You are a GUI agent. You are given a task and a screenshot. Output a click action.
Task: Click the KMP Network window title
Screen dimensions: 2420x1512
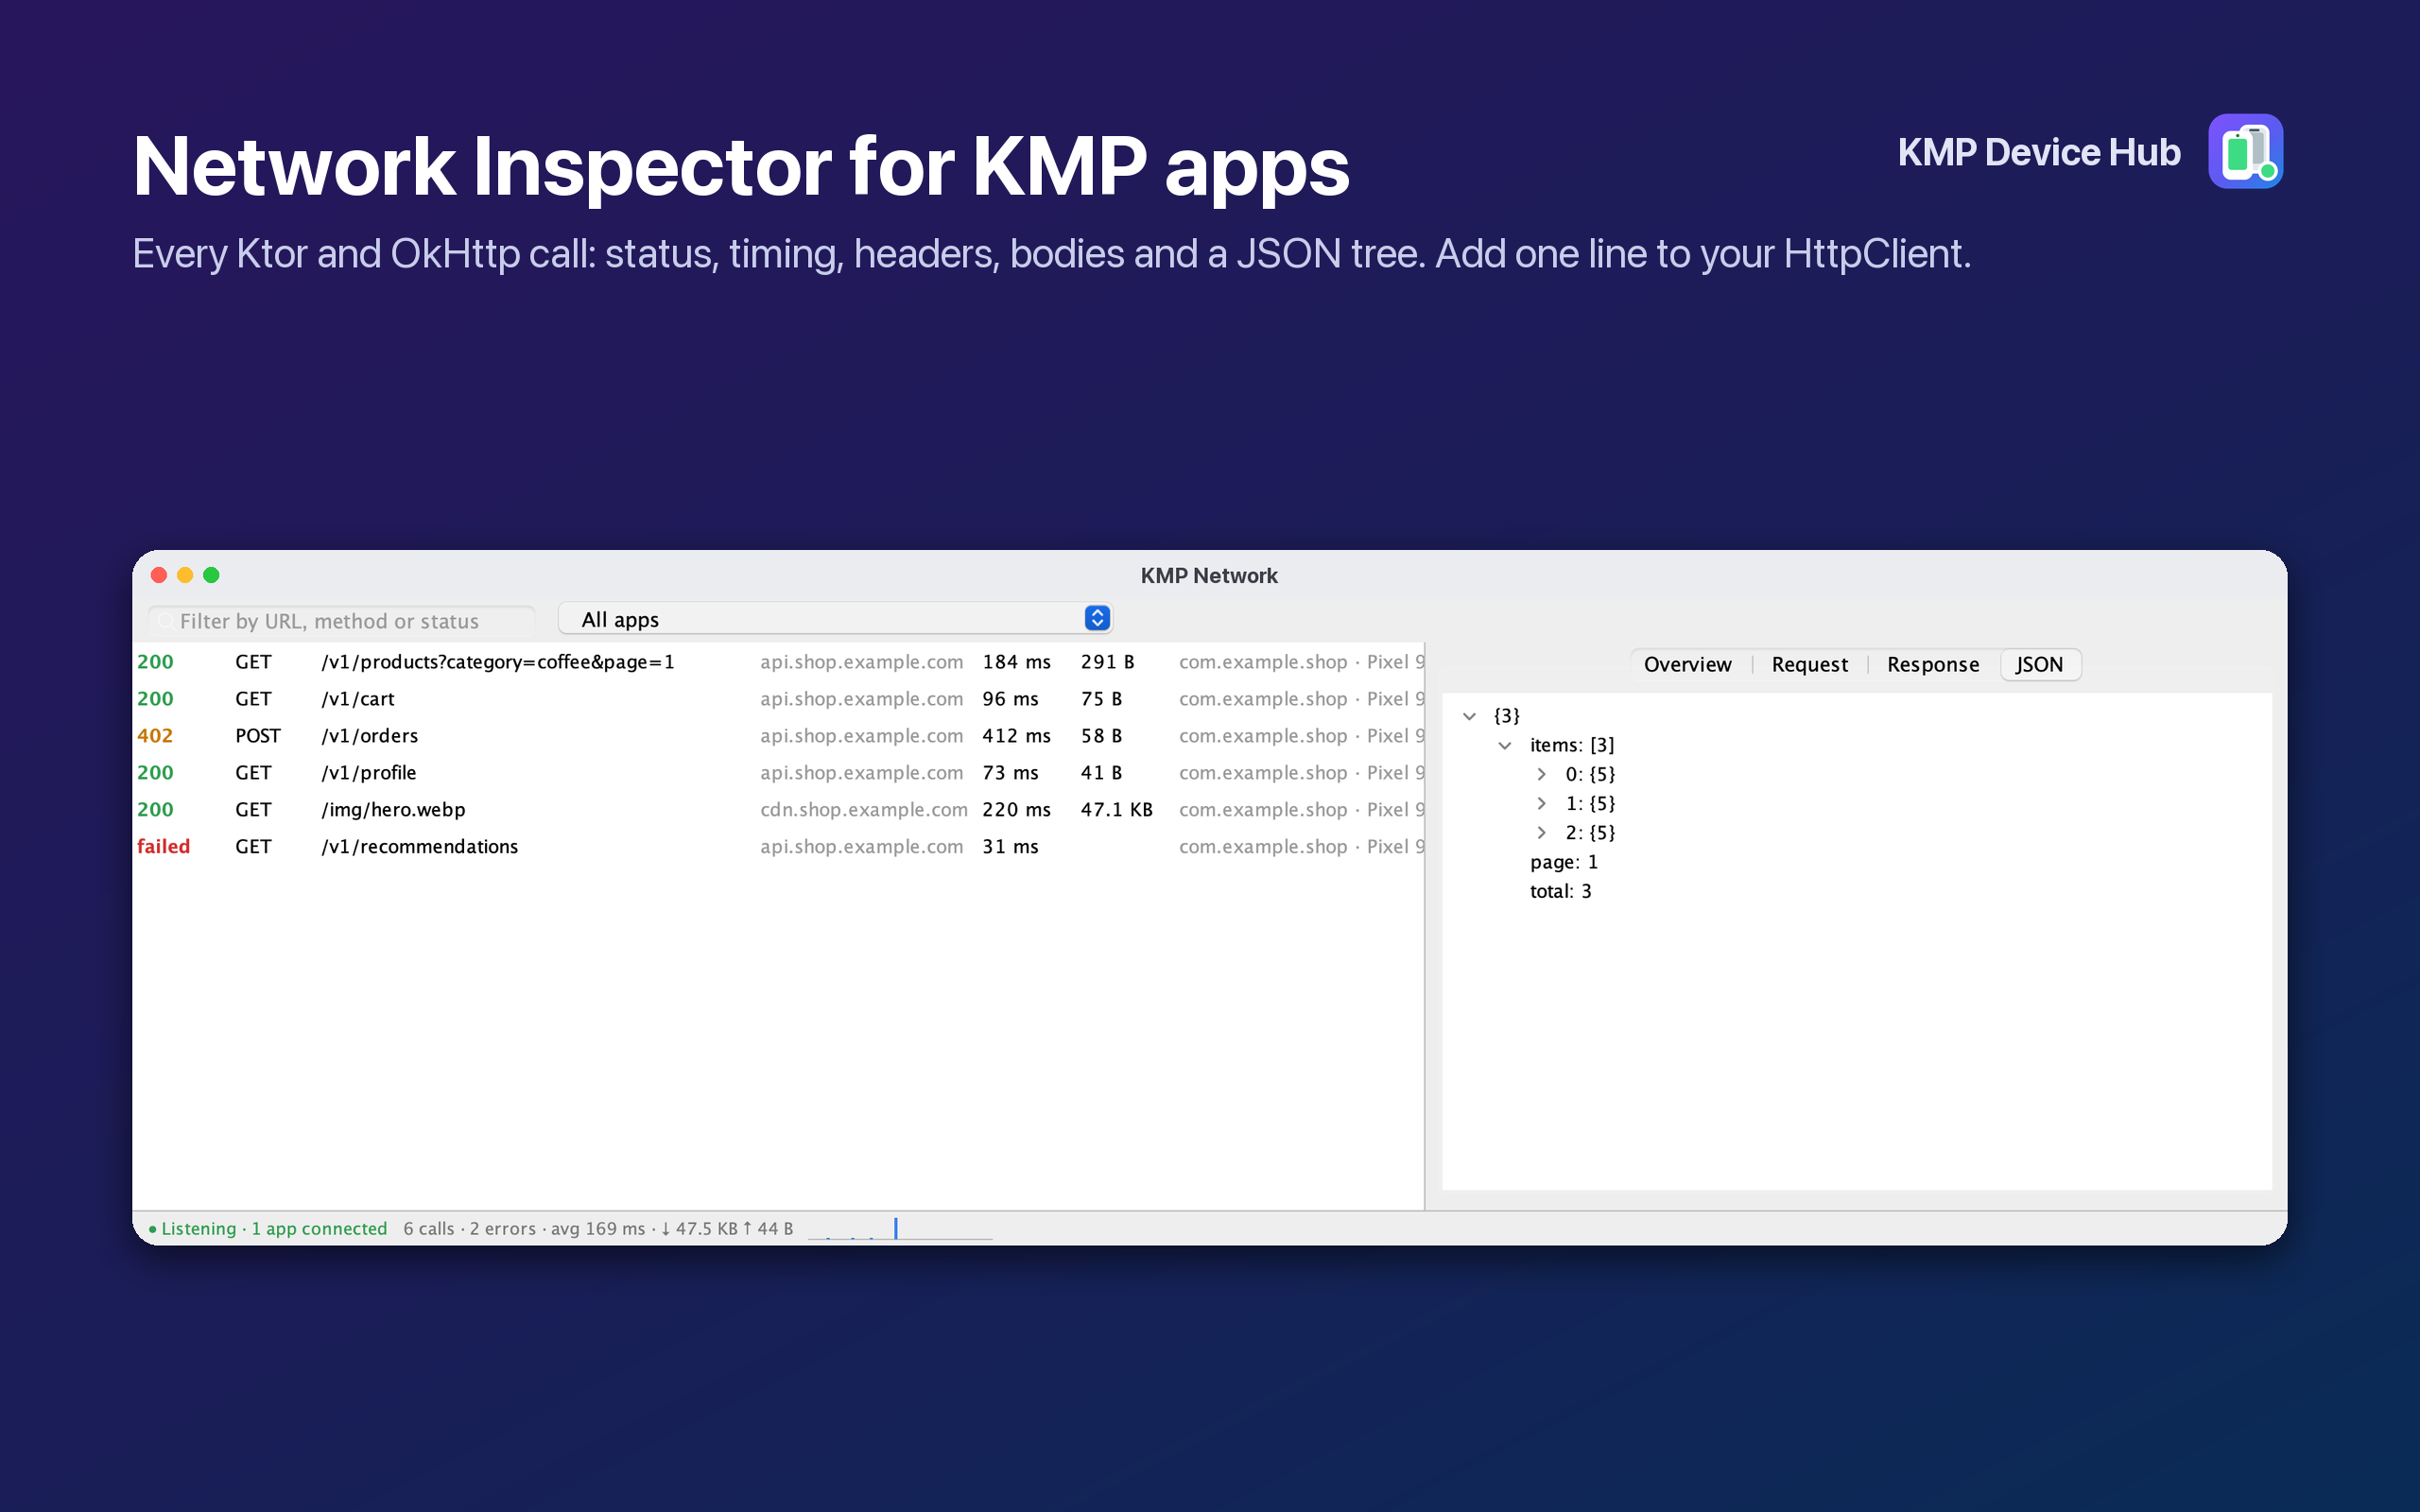pos(1209,576)
